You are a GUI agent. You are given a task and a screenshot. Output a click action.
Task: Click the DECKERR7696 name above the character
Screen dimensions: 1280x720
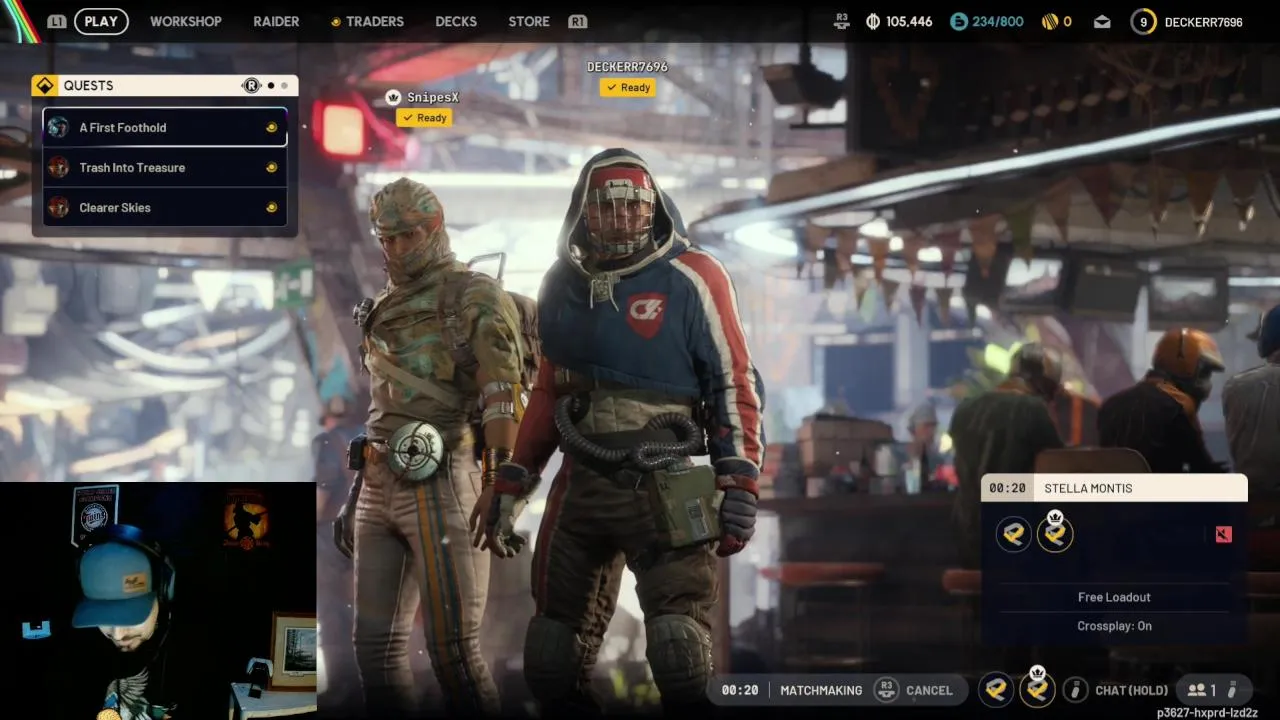(x=627, y=67)
